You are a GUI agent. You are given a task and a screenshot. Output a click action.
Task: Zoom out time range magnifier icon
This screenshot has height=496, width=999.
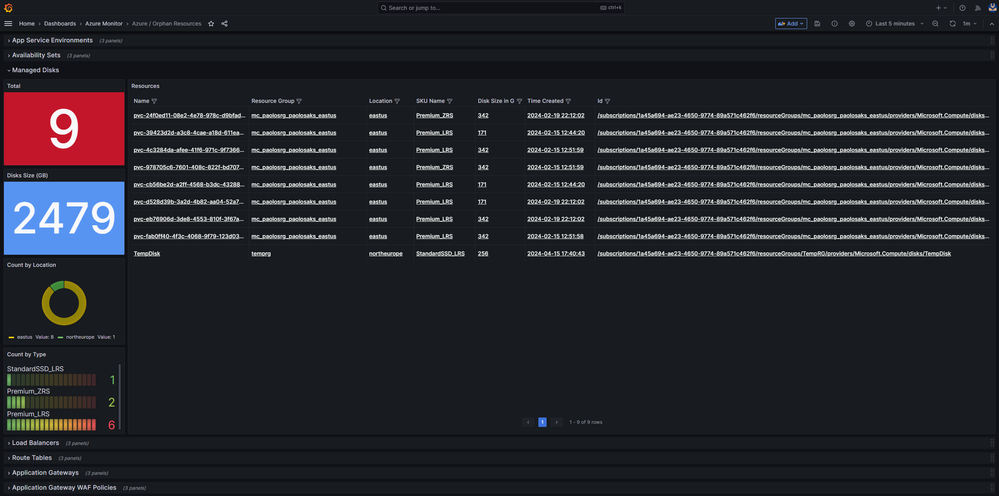935,24
